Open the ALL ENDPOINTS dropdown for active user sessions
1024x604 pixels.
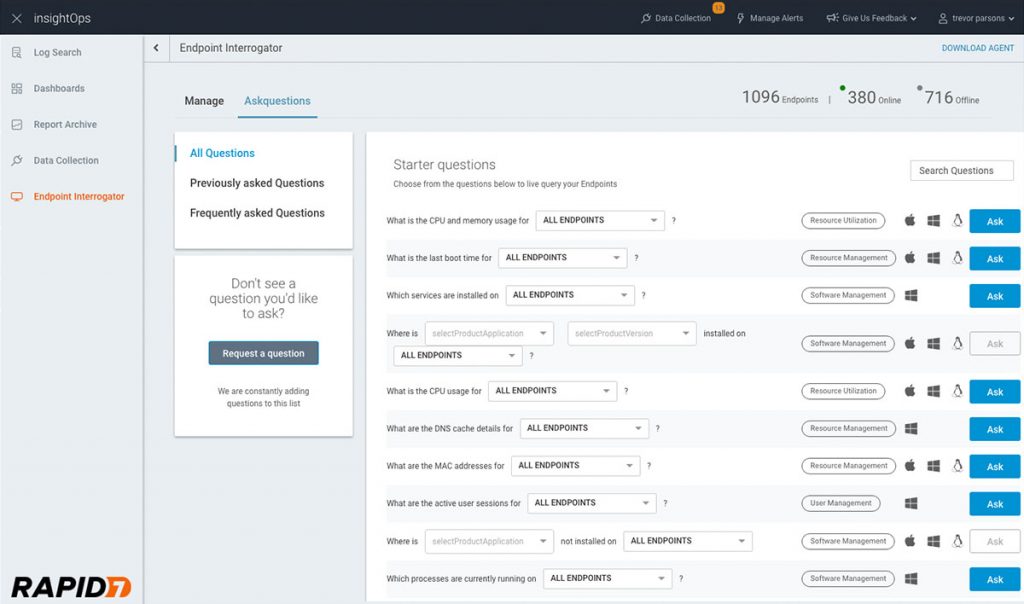coord(592,503)
